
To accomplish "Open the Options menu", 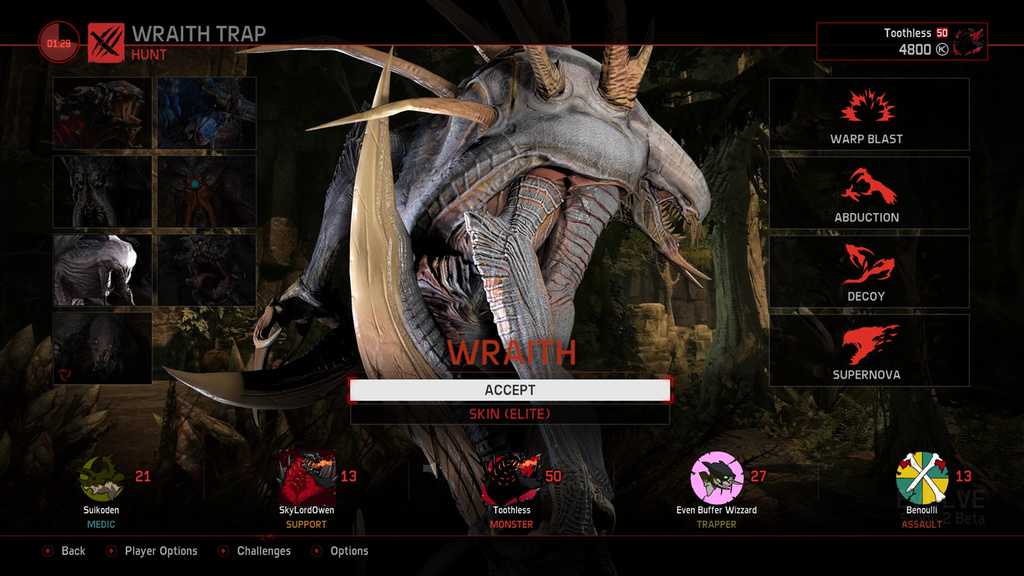I will pos(349,551).
